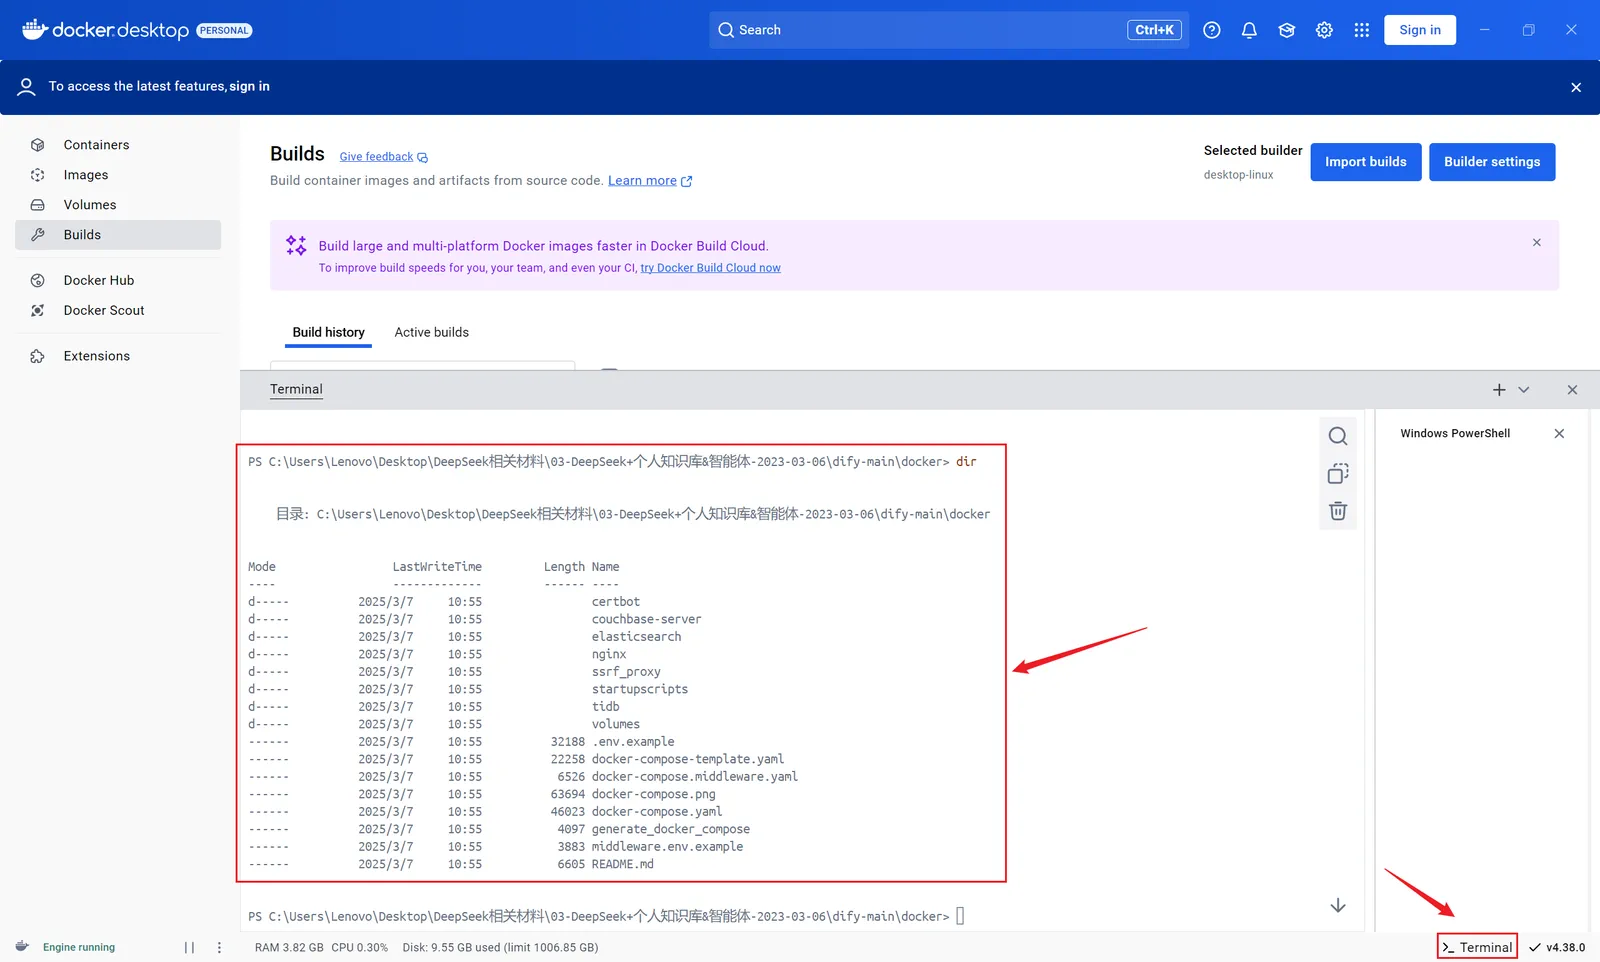Open try Docker Build Cloud now link
The image size is (1600, 962).
711,268
